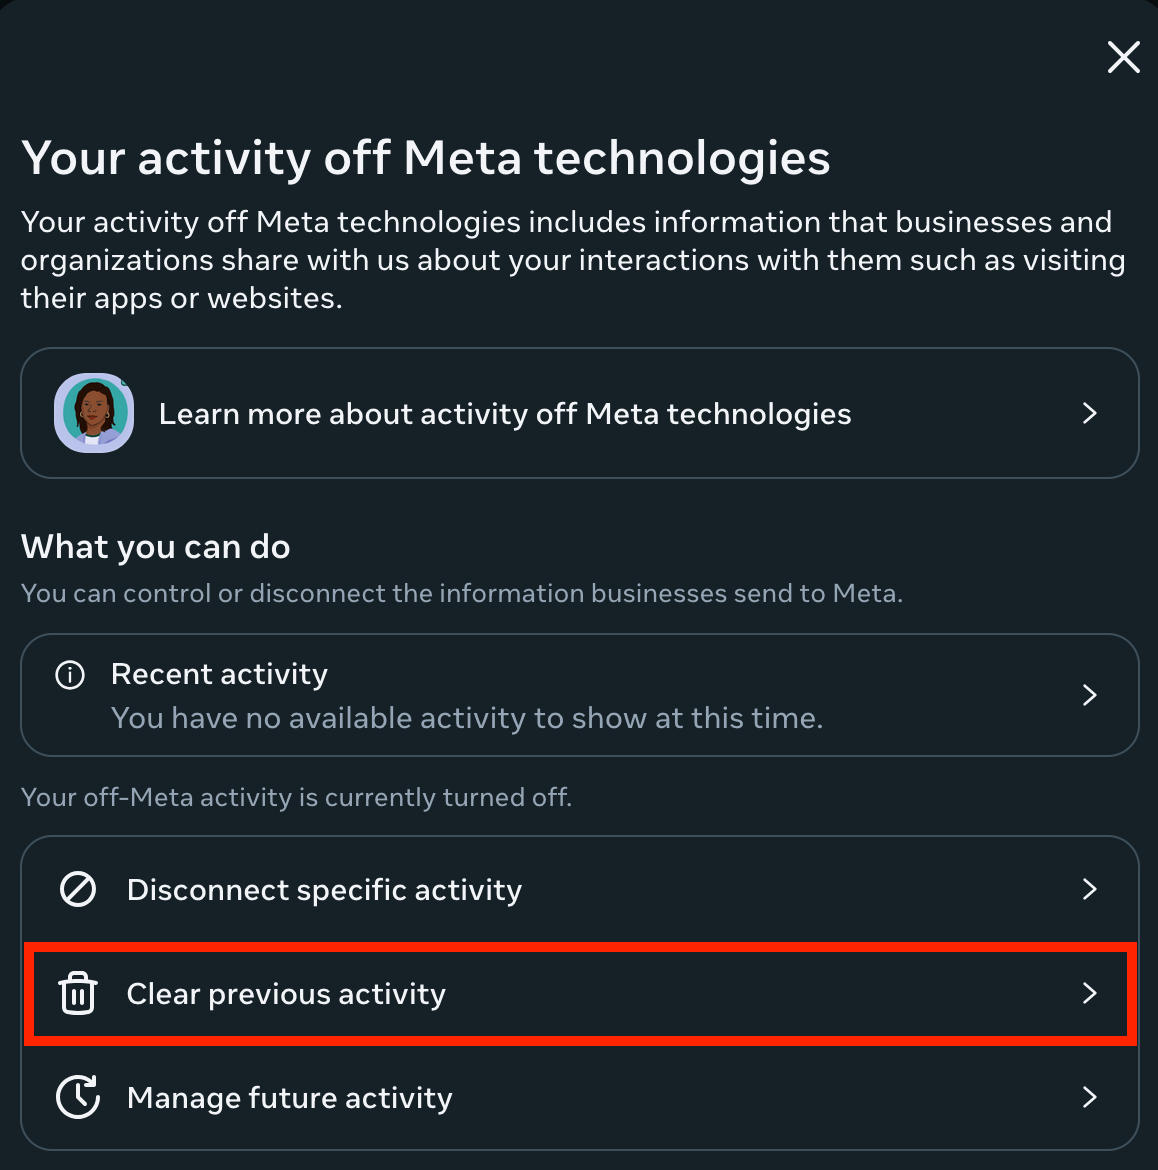Expand the Learn more card chevron
This screenshot has width=1158, height=1170.
click(x=1090, y=413)
